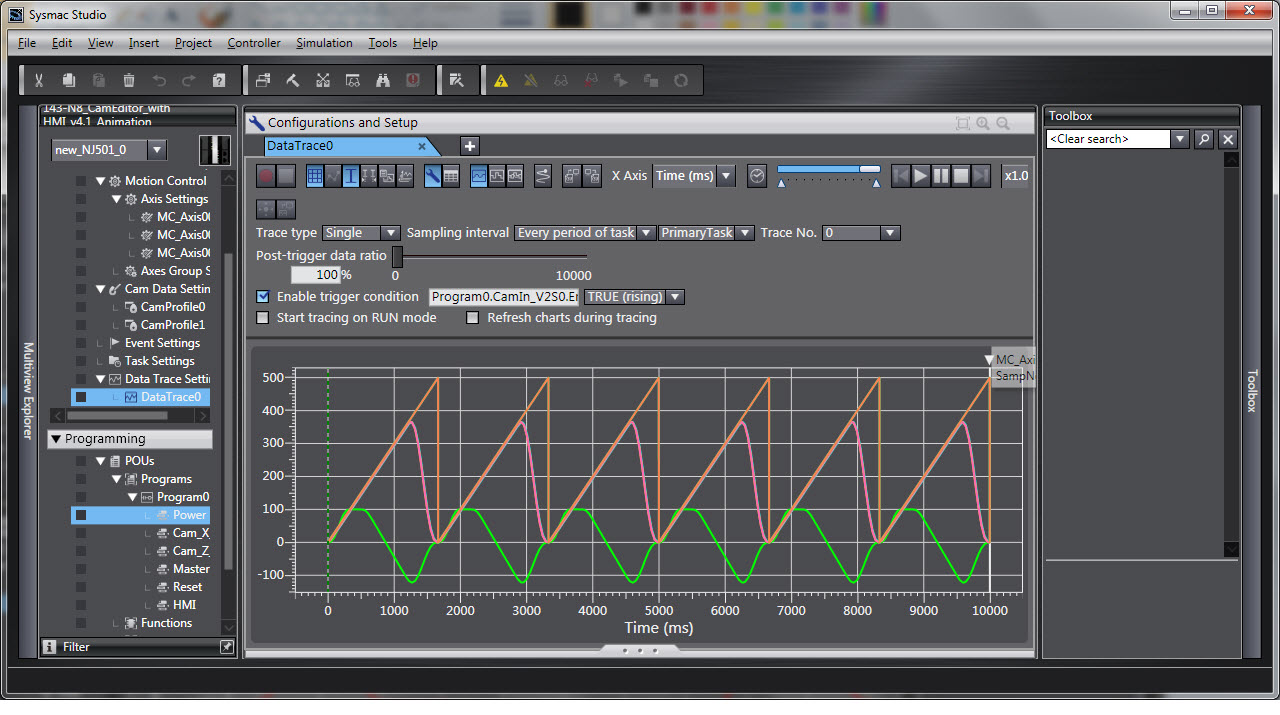Open the Controller menu

click(254, 43)
